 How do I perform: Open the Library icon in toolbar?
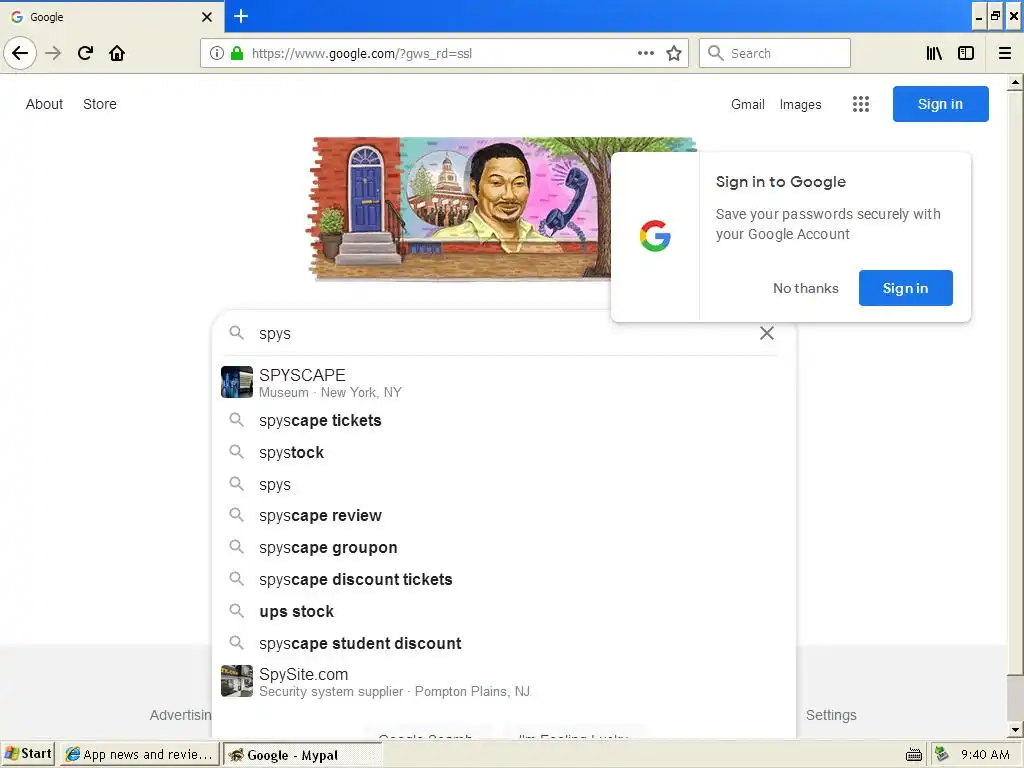point(934,53)
